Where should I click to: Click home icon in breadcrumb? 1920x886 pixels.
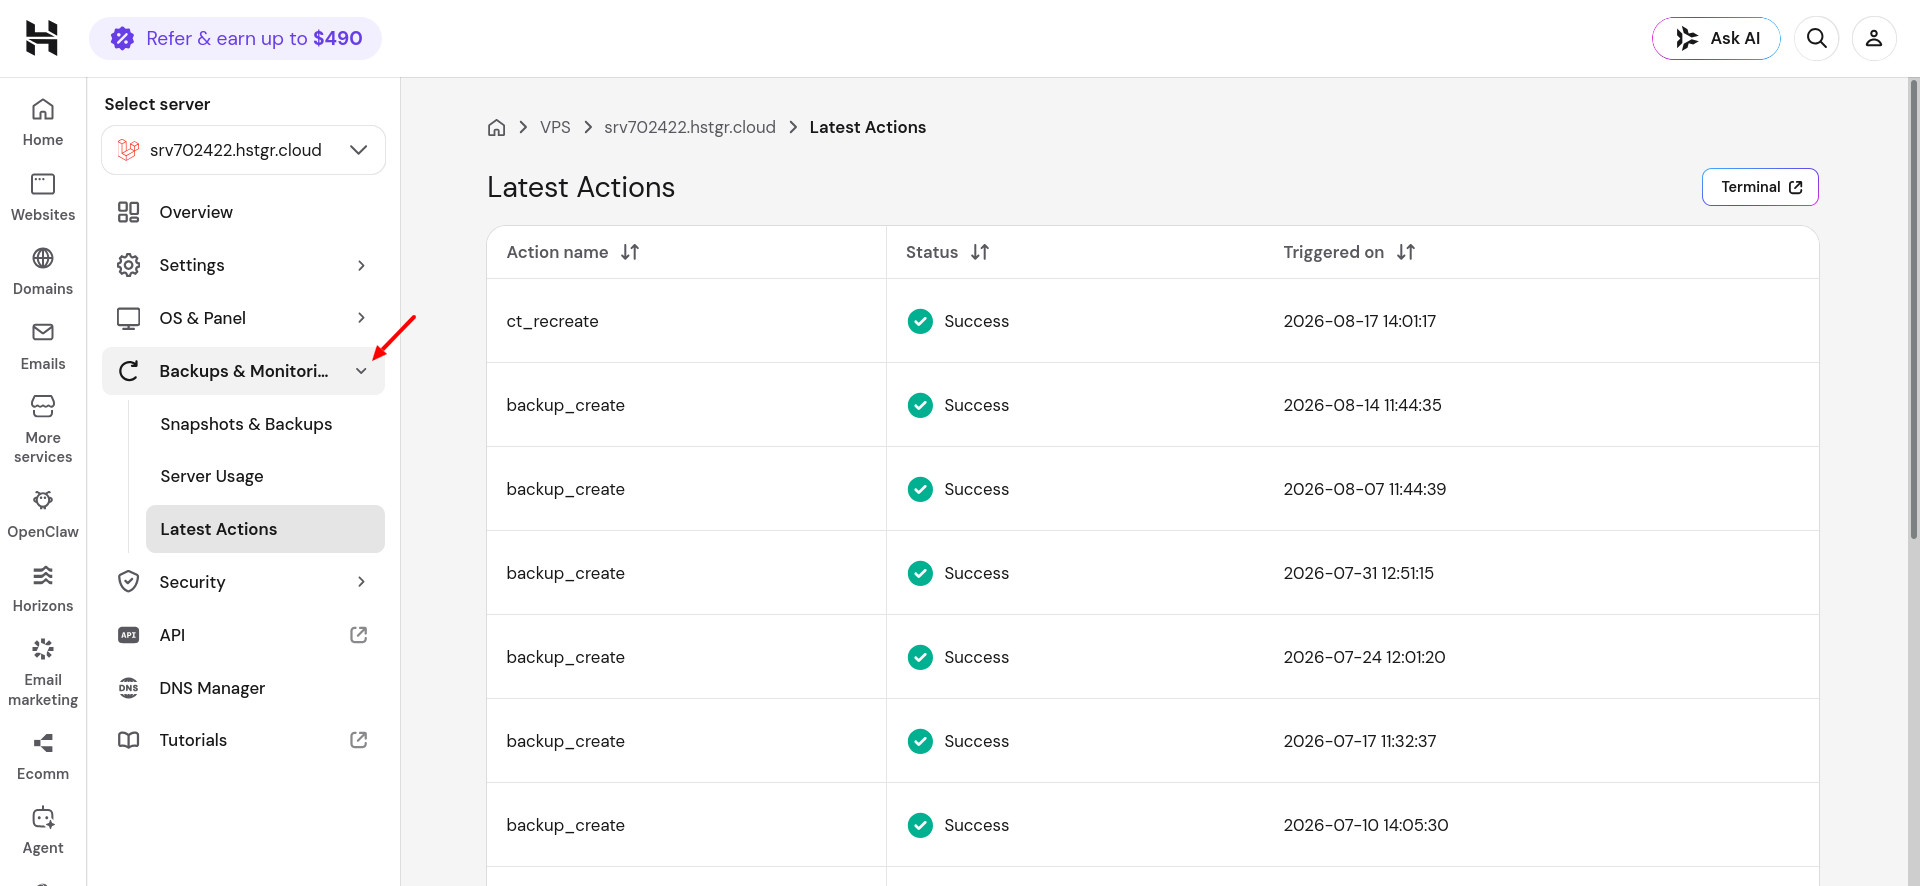point(496,127)
